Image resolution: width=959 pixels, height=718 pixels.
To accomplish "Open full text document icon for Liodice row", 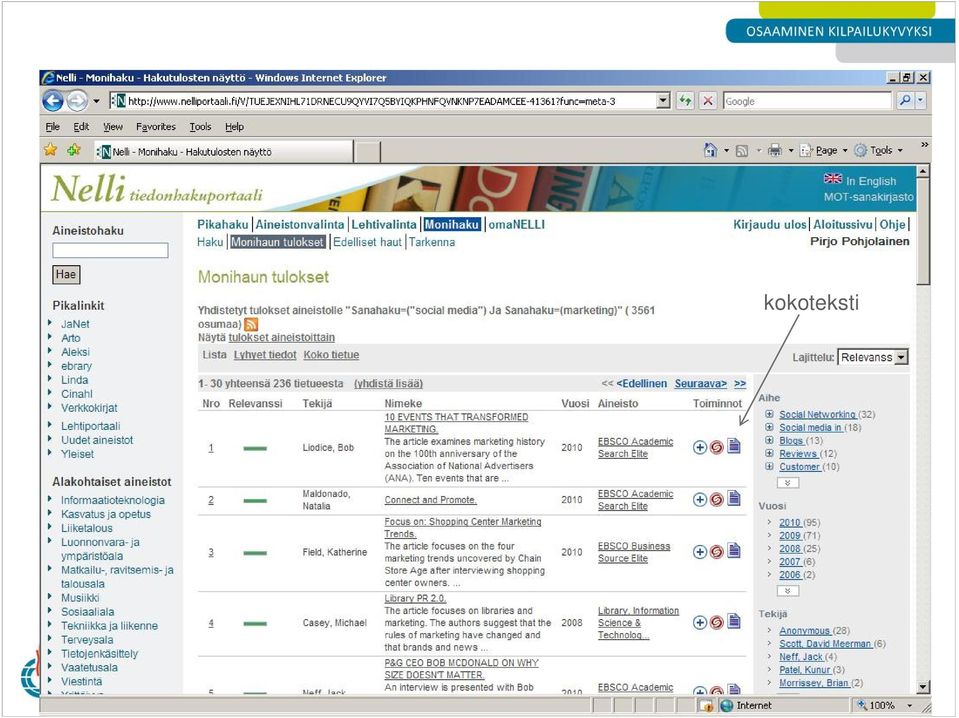I will (x=734, y=446).
